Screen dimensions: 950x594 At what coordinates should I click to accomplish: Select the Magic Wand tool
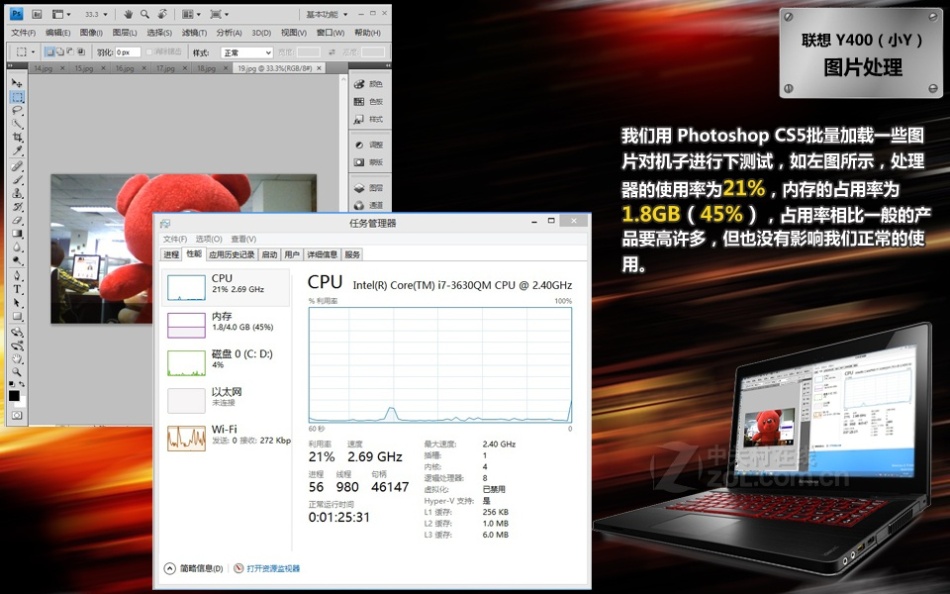tap(17, 124)
